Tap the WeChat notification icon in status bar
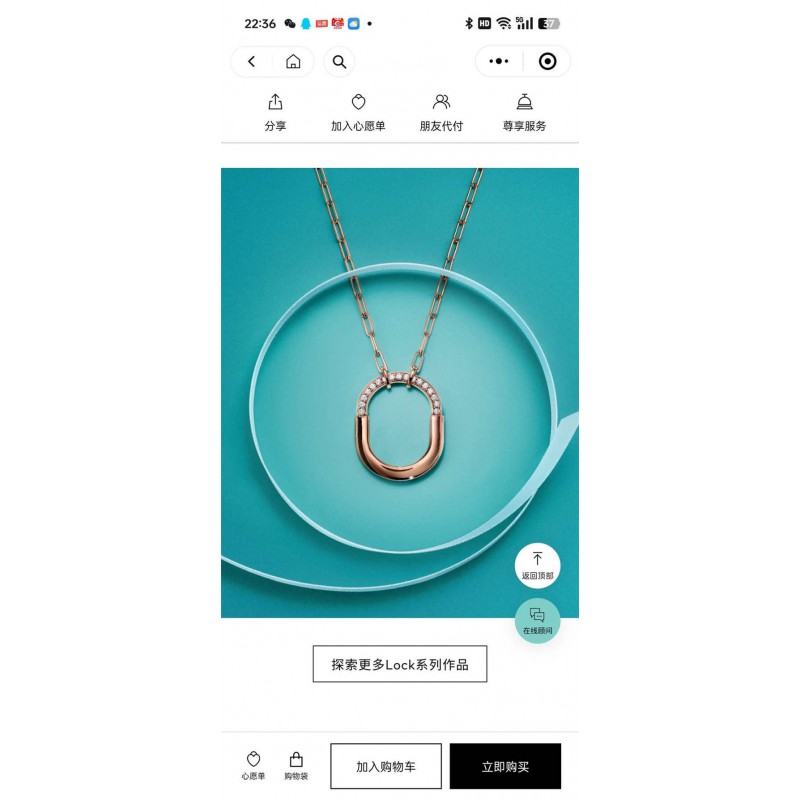Image resolution: width=800 pixels, height=800 pixels. pos(290,23)
